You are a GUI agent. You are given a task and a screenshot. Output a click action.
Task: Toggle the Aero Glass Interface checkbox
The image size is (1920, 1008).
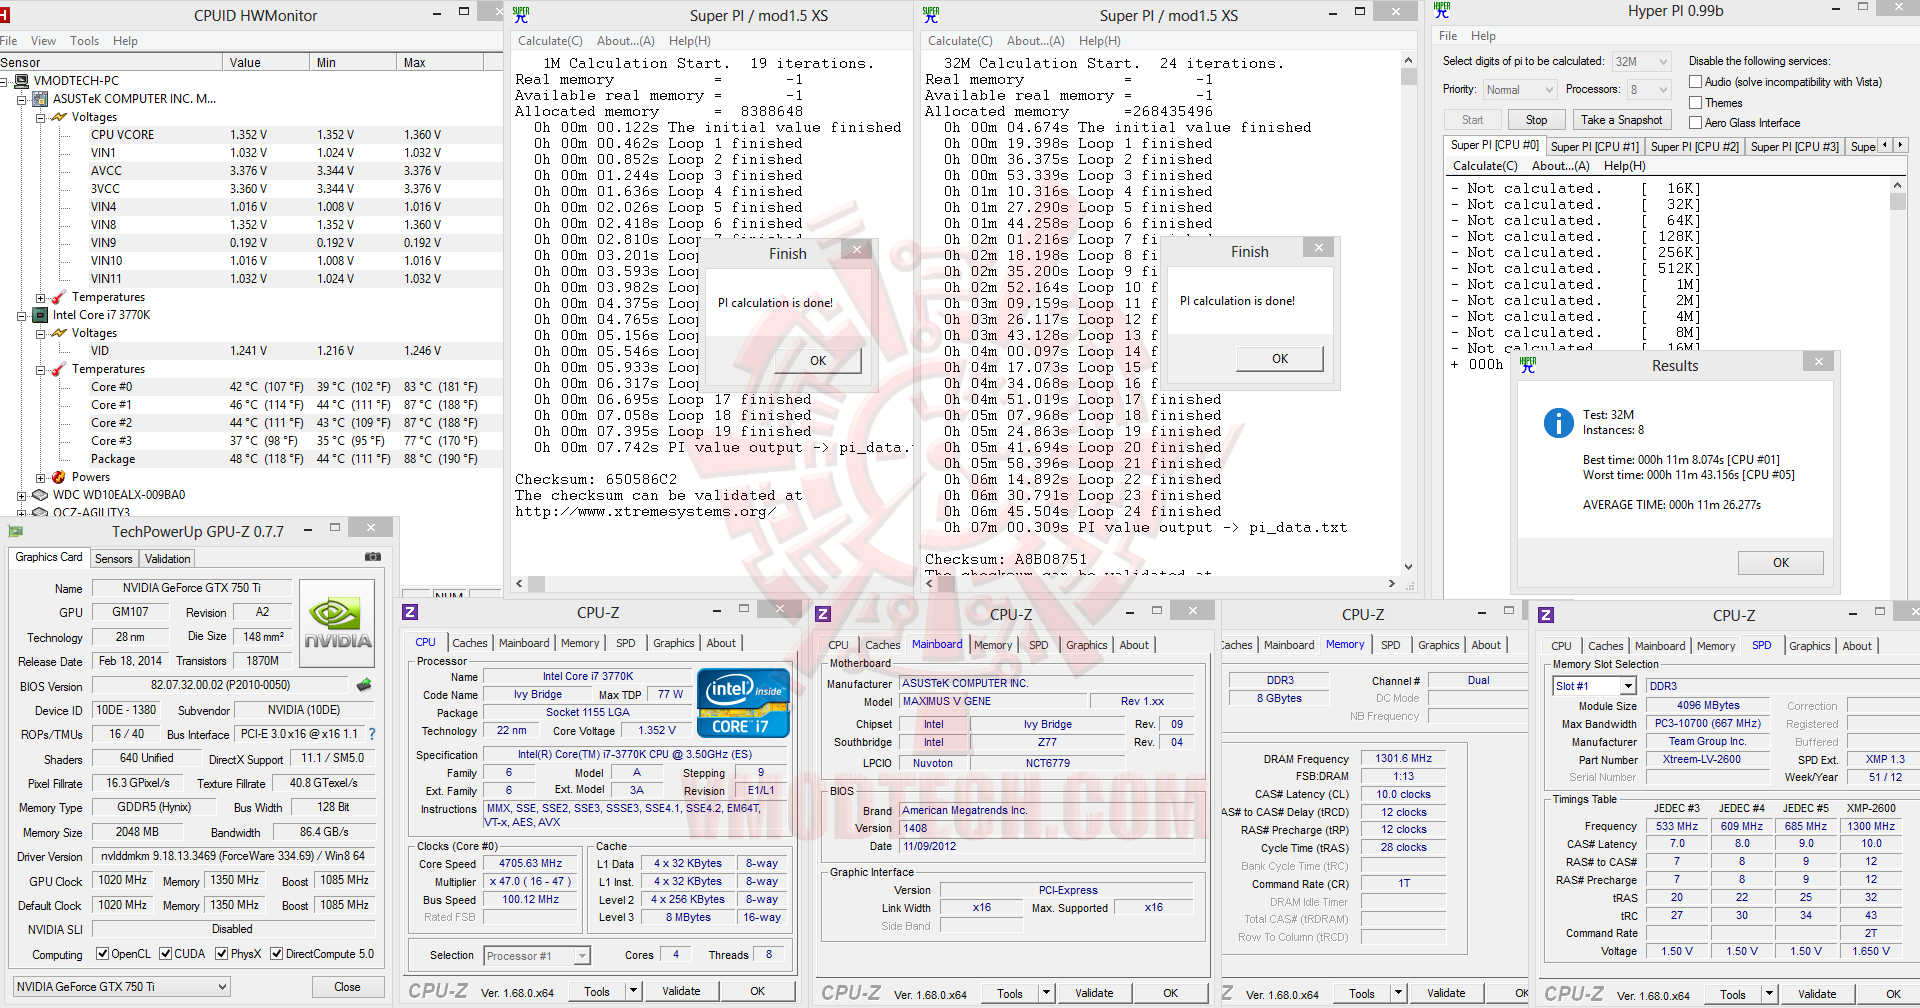pyautogui.click(x=1695, y=123)
